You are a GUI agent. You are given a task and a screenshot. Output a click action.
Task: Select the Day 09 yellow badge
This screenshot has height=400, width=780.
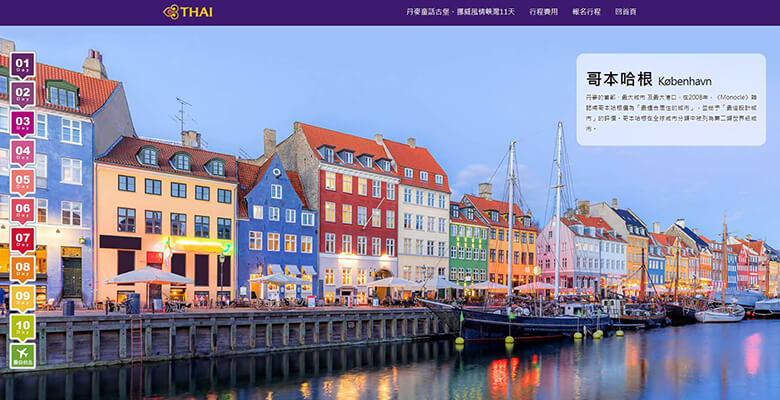pos(22,298)
